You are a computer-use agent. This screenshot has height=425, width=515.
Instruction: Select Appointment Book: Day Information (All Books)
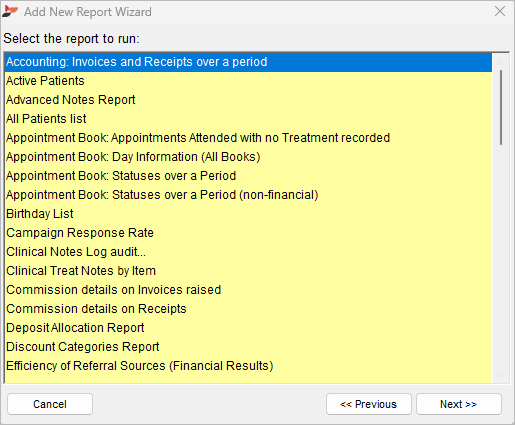(x=248, y=157)
